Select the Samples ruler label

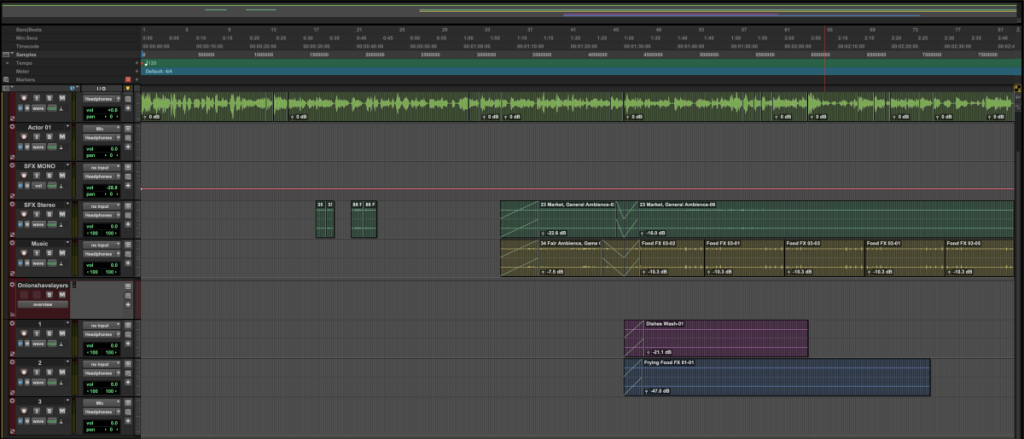pos(27,54)
